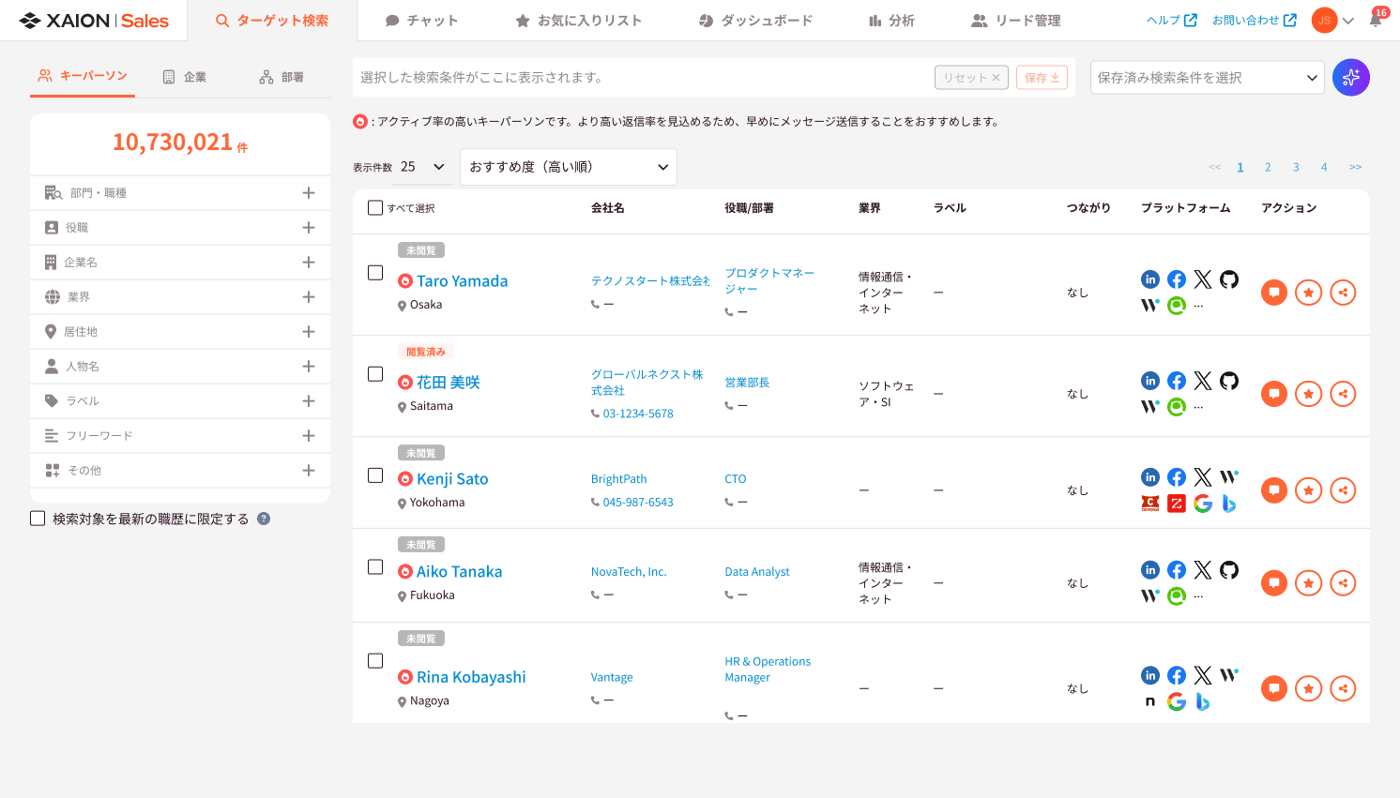Open the 分析 tab
The height and width of the screenshot is (798, 1400).
click(891, 20)
